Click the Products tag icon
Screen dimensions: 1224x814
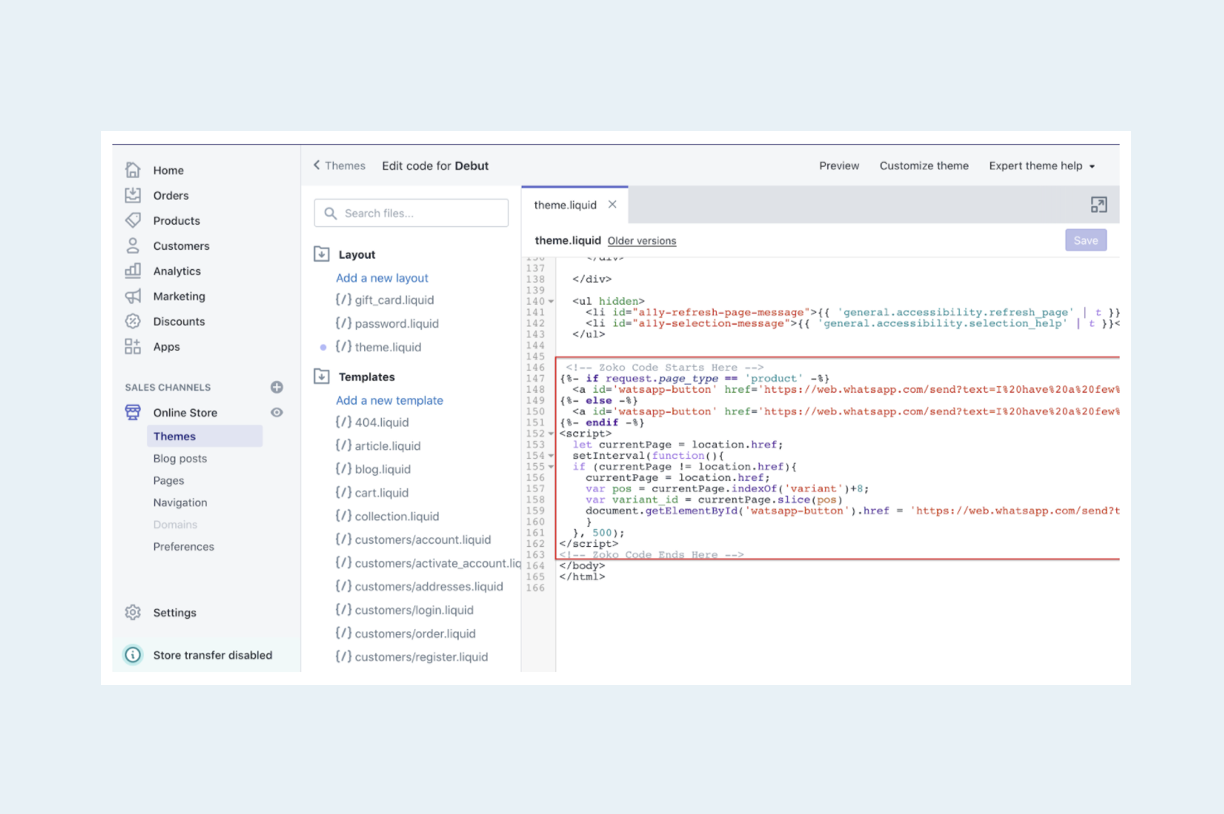133,220
